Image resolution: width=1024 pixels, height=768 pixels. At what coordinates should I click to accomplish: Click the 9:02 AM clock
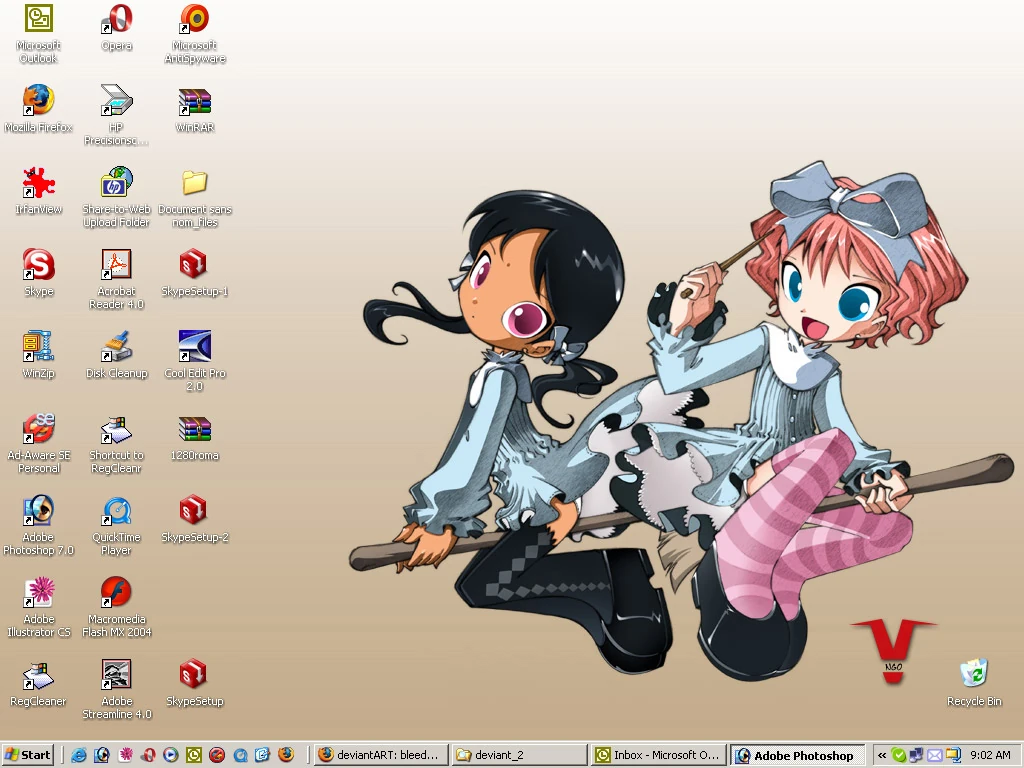(x=990, y=755)
